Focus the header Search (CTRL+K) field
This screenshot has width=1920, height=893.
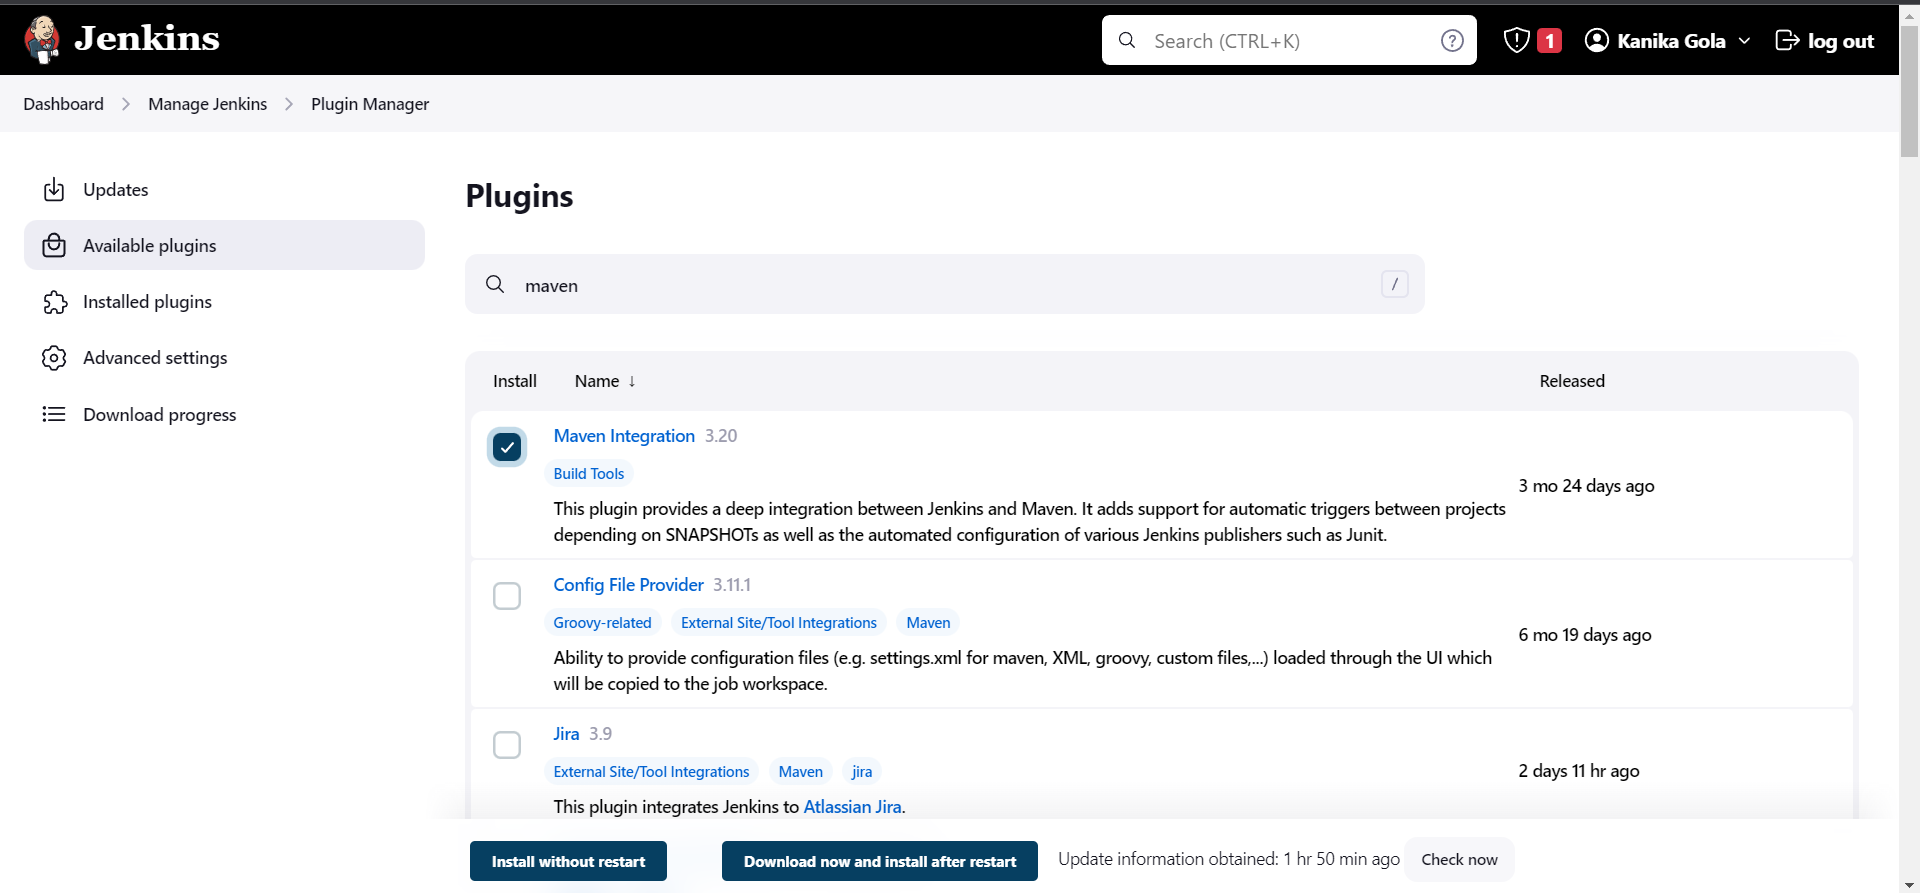tap(1289, 40)
